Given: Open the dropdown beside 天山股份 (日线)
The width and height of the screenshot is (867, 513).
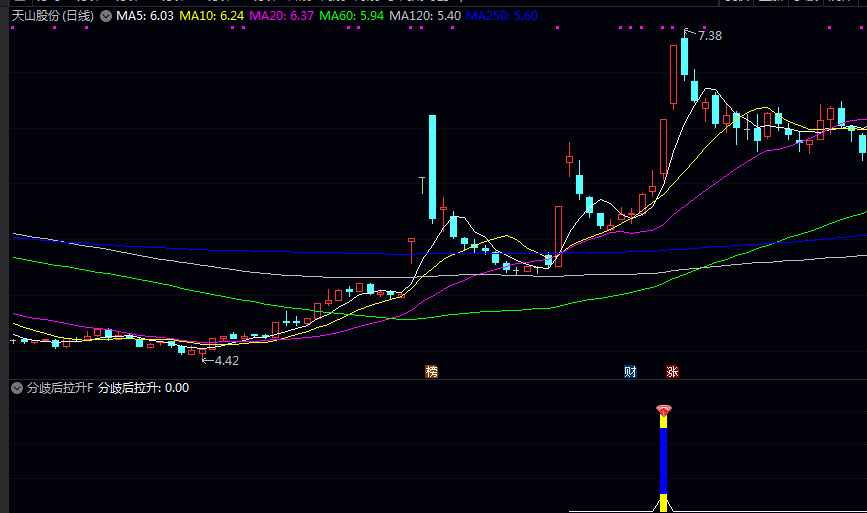Looking at the screenshot, I should (106, 16).
